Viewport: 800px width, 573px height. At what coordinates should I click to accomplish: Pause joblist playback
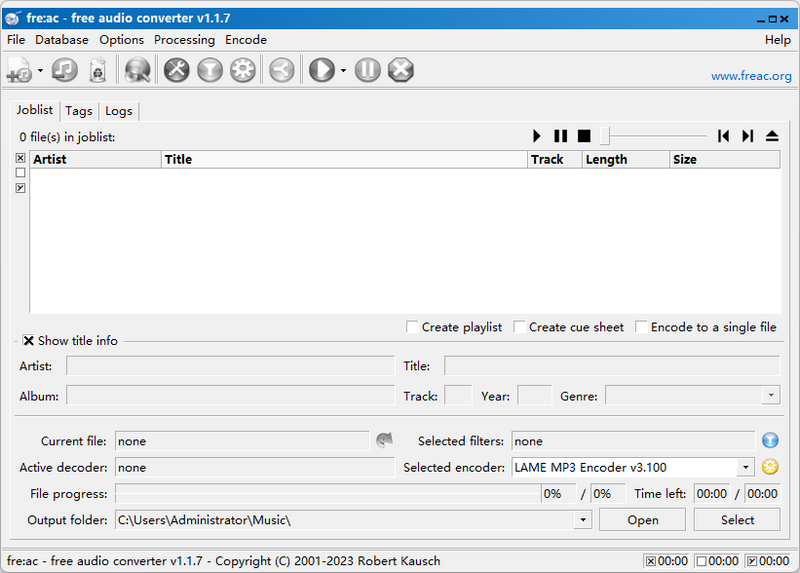[x=561, y=136]
